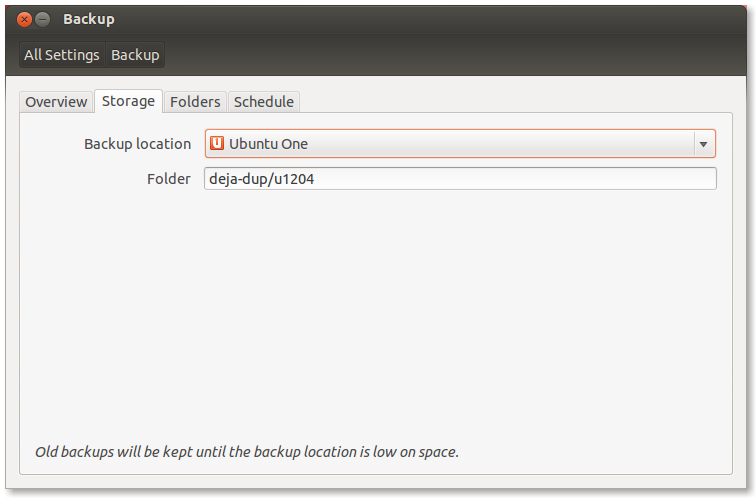Go back to All Settings
The width and height of the screenshot is (756, 498).
click(x=62, y=55)
